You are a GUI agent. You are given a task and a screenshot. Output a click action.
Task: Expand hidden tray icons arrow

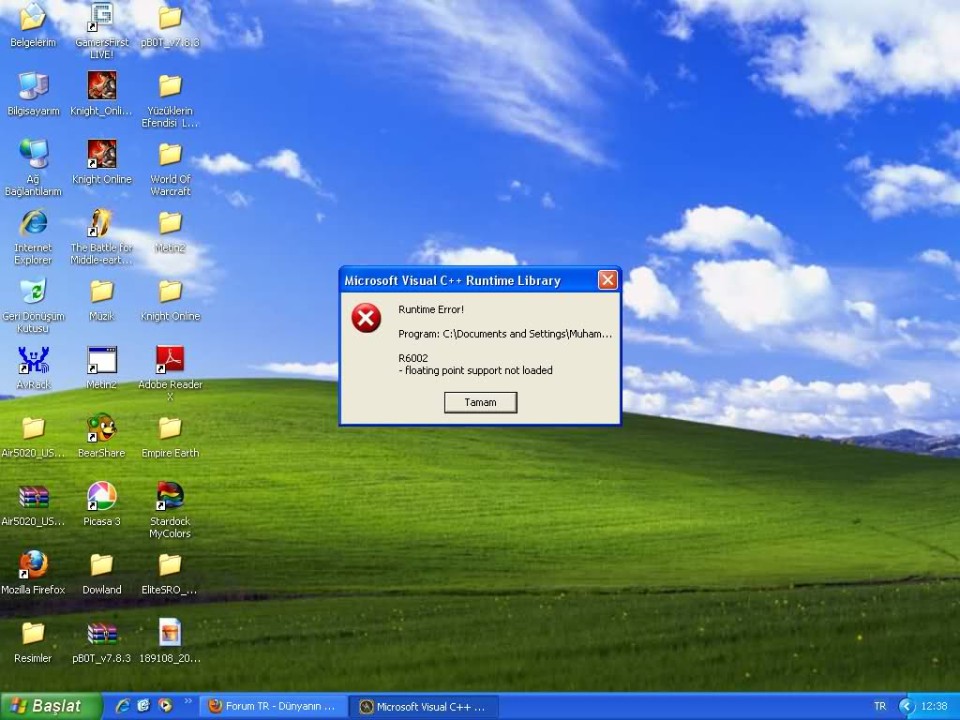tap(905, 707)
